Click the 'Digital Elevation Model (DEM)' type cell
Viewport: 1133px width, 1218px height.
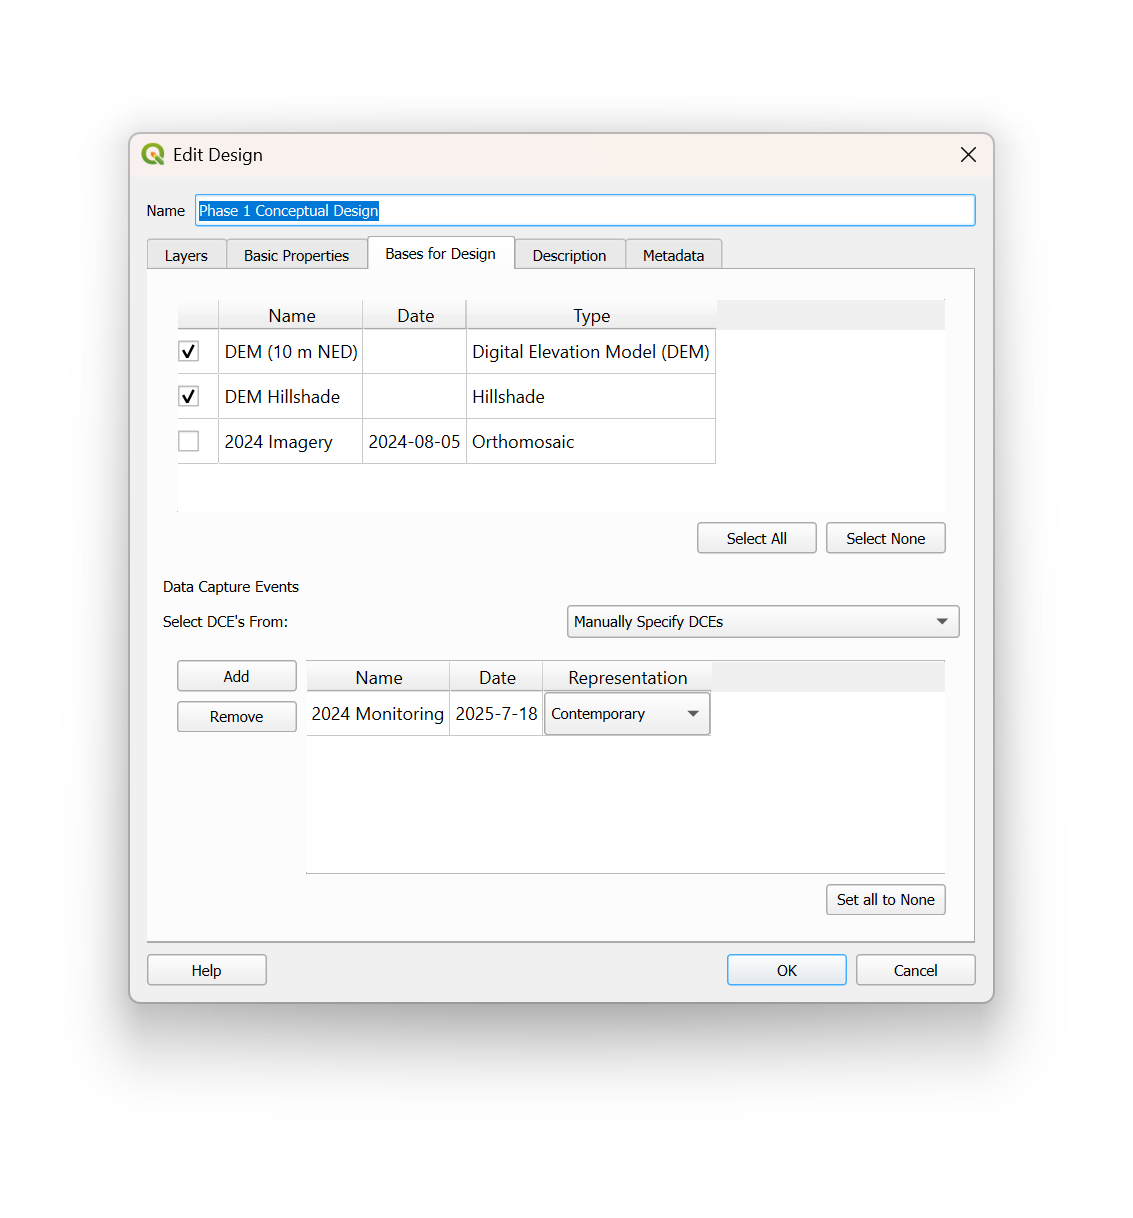[x=591, y=352]
